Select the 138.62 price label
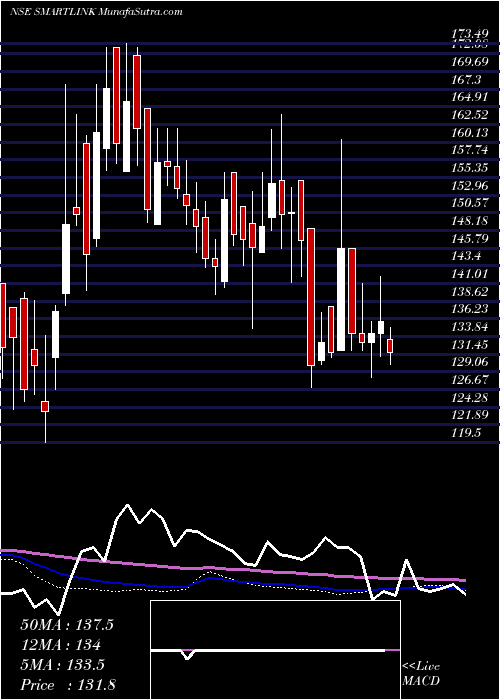 pyautogui.click(x=470, y=292)
